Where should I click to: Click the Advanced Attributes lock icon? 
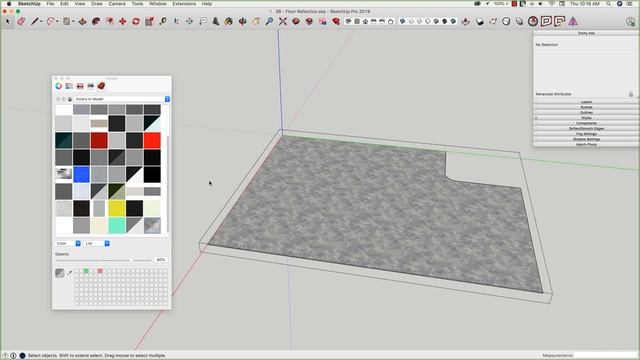631,94
